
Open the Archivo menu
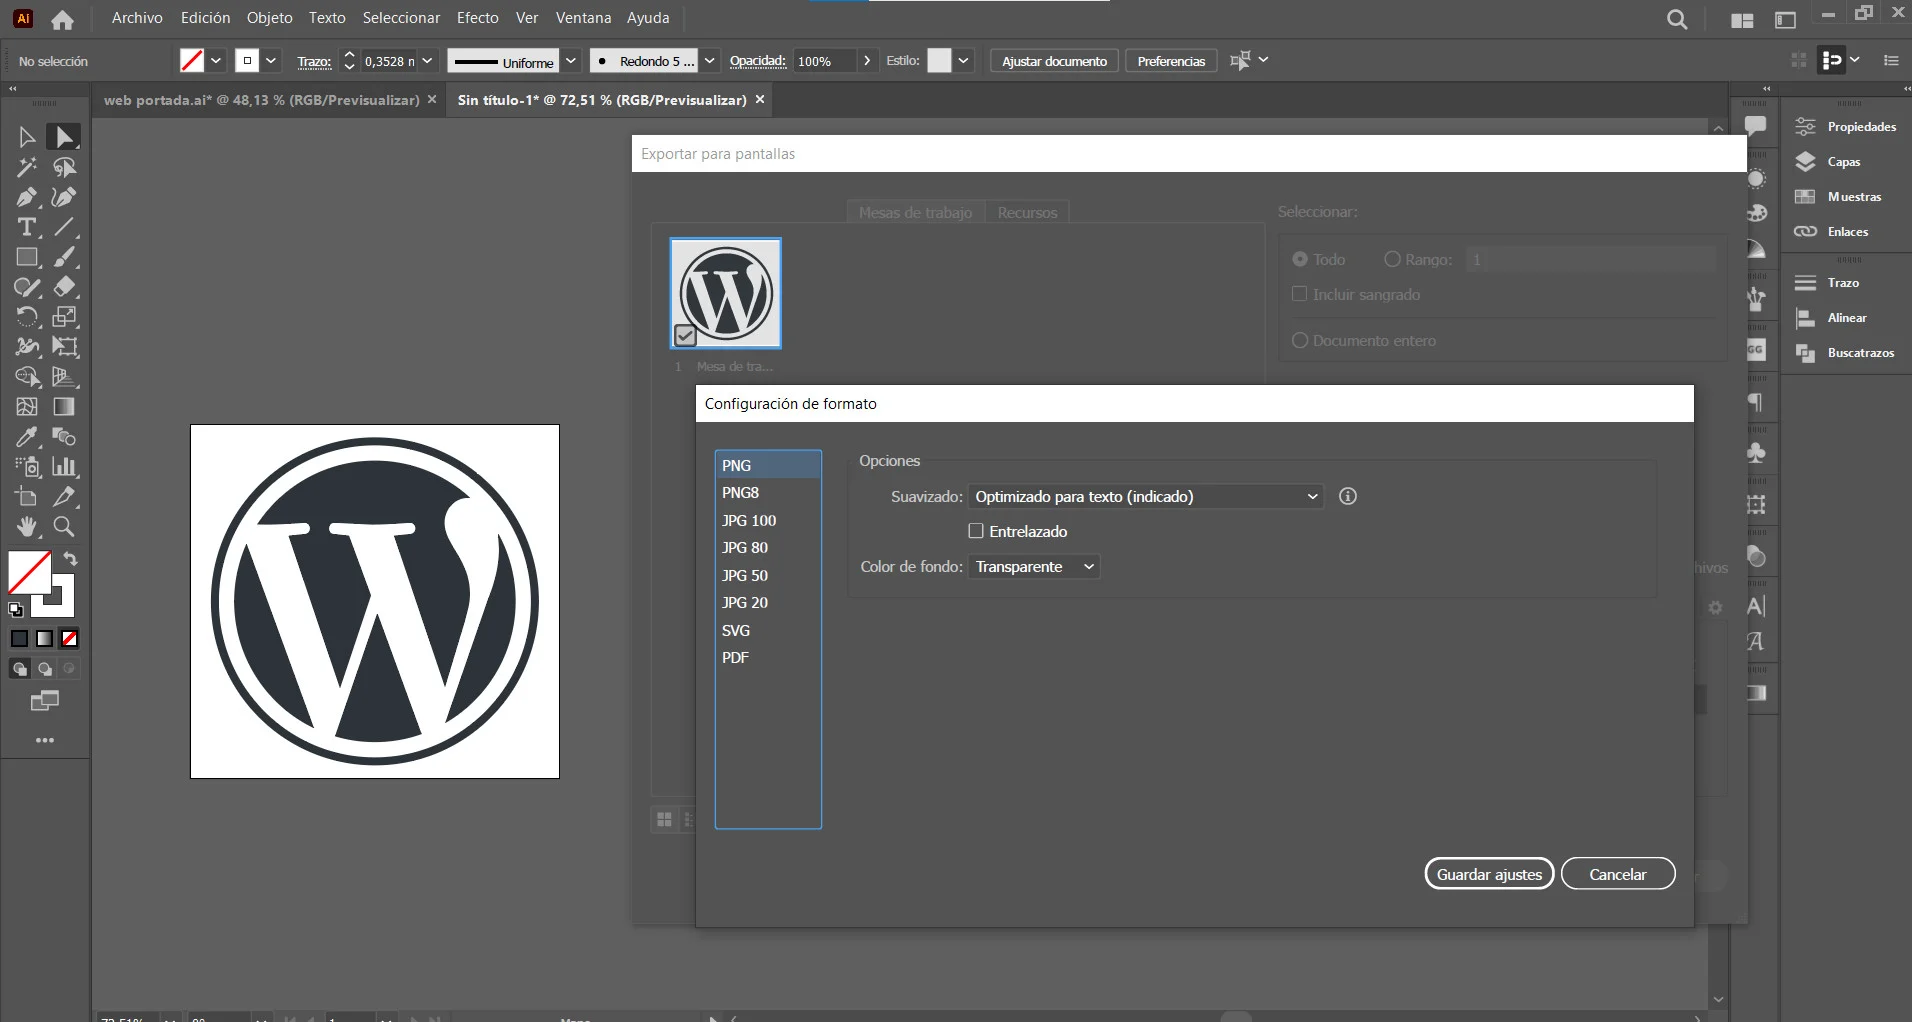tap(137, 18)
